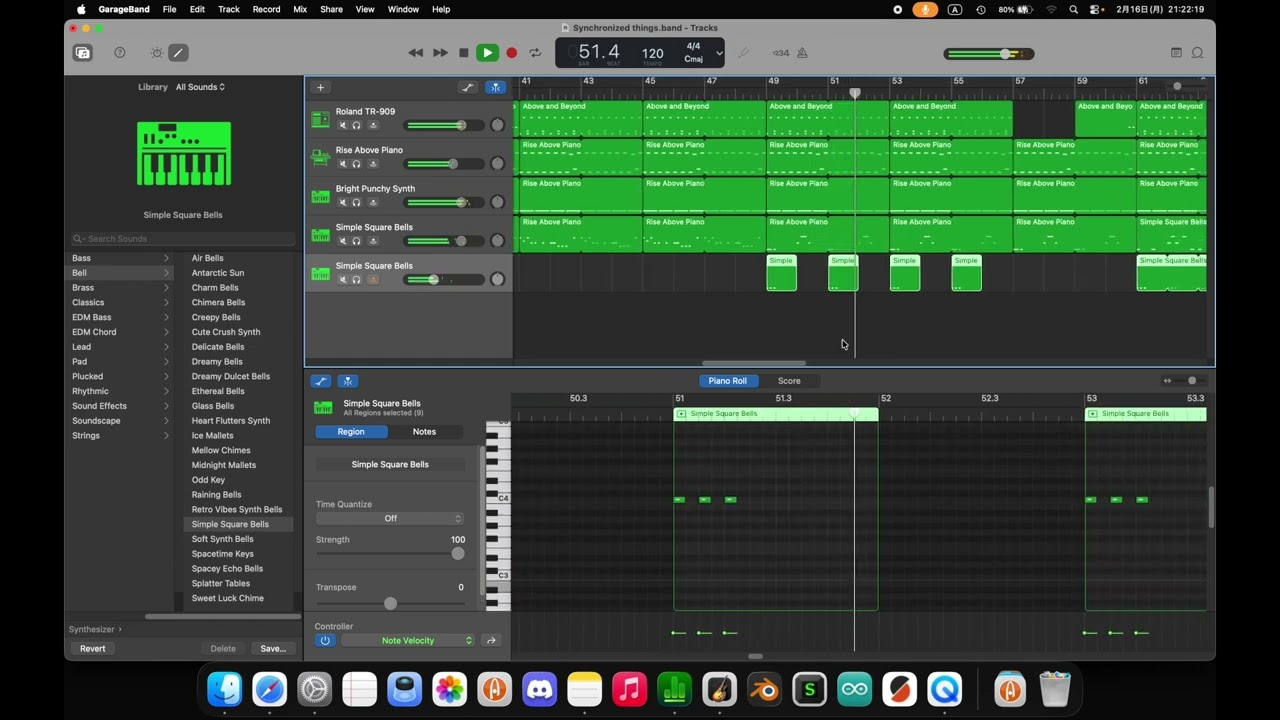Image resolution: width=1280 pixels, height=720 pixels.
Task: Toggle editor automation button in piano roll
Action: click(x=320, y=381)
